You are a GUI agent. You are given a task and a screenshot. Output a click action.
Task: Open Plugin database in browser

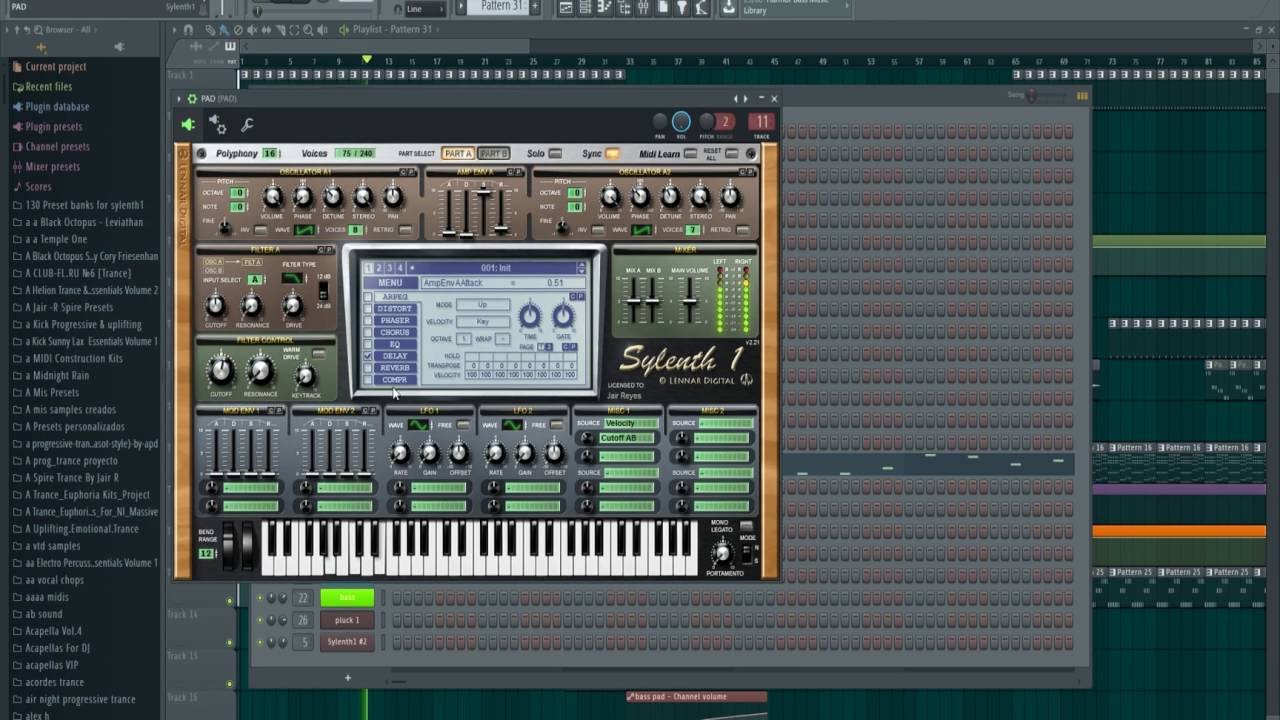coord(57,107)
